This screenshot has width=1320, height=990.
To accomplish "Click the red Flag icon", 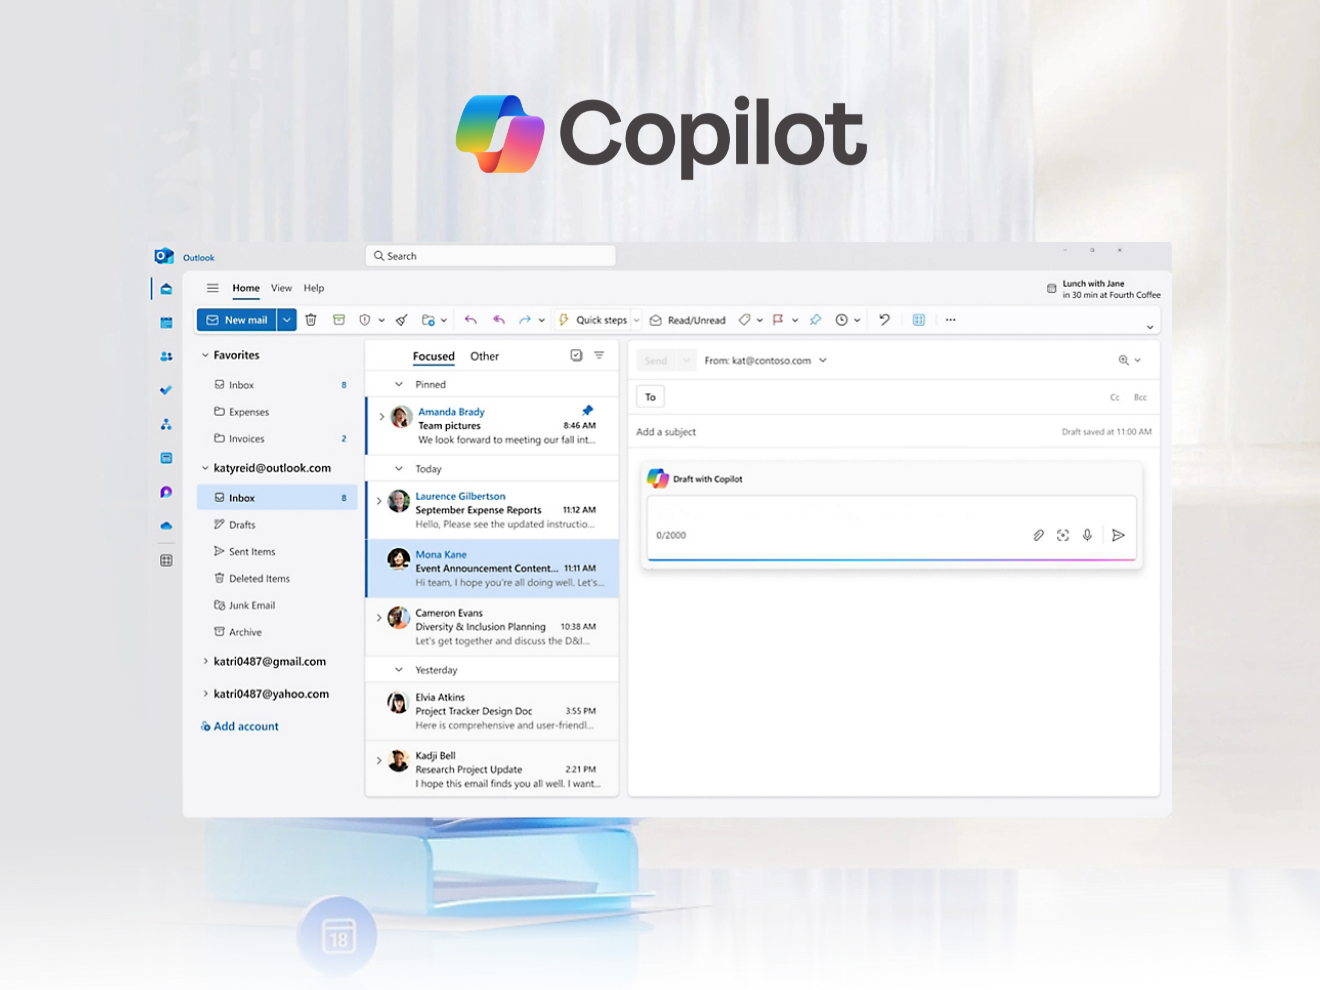I will (778, 320).
